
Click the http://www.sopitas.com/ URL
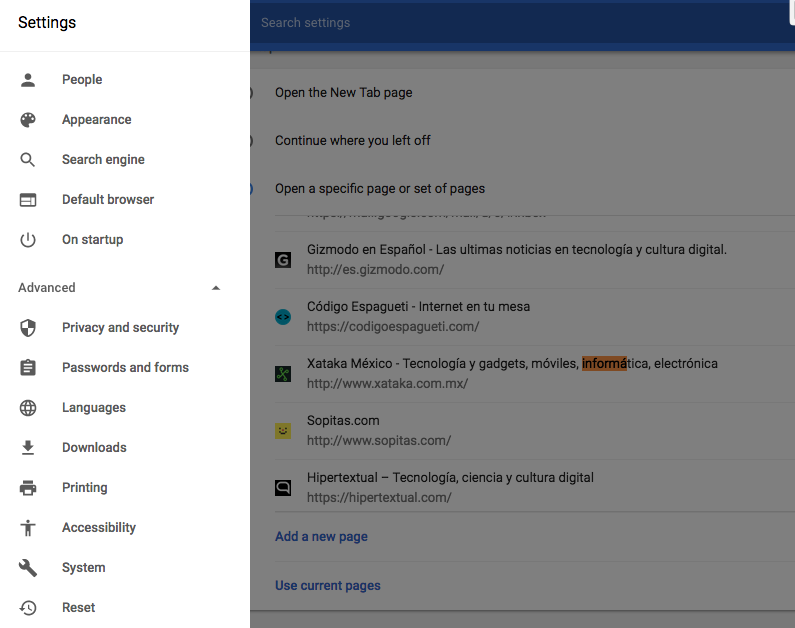(x=379, y=441)
